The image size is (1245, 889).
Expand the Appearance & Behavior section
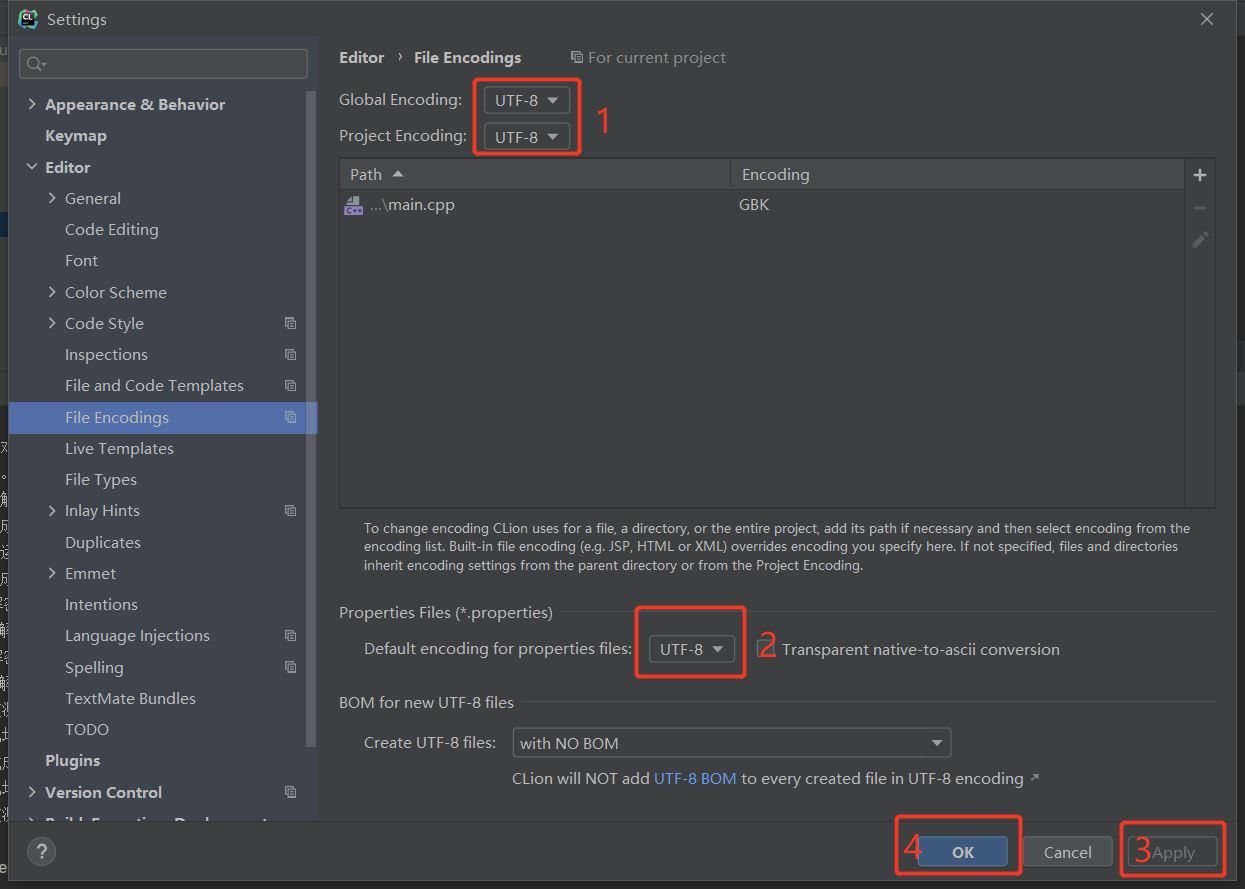(x=32, y=104)
